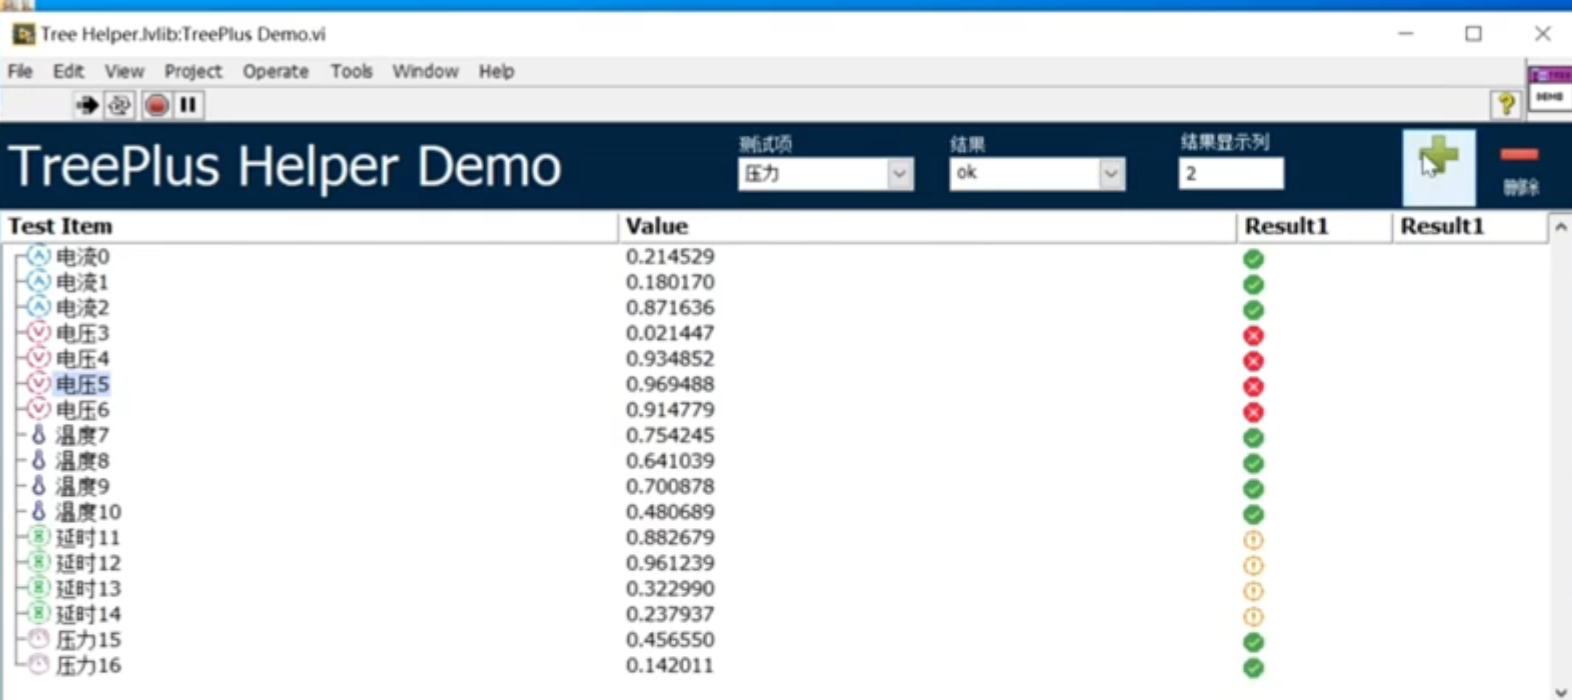Select the 温度10 tree row
The width and height of the screenshot is (1572, 700).
(x=88, y=512)
